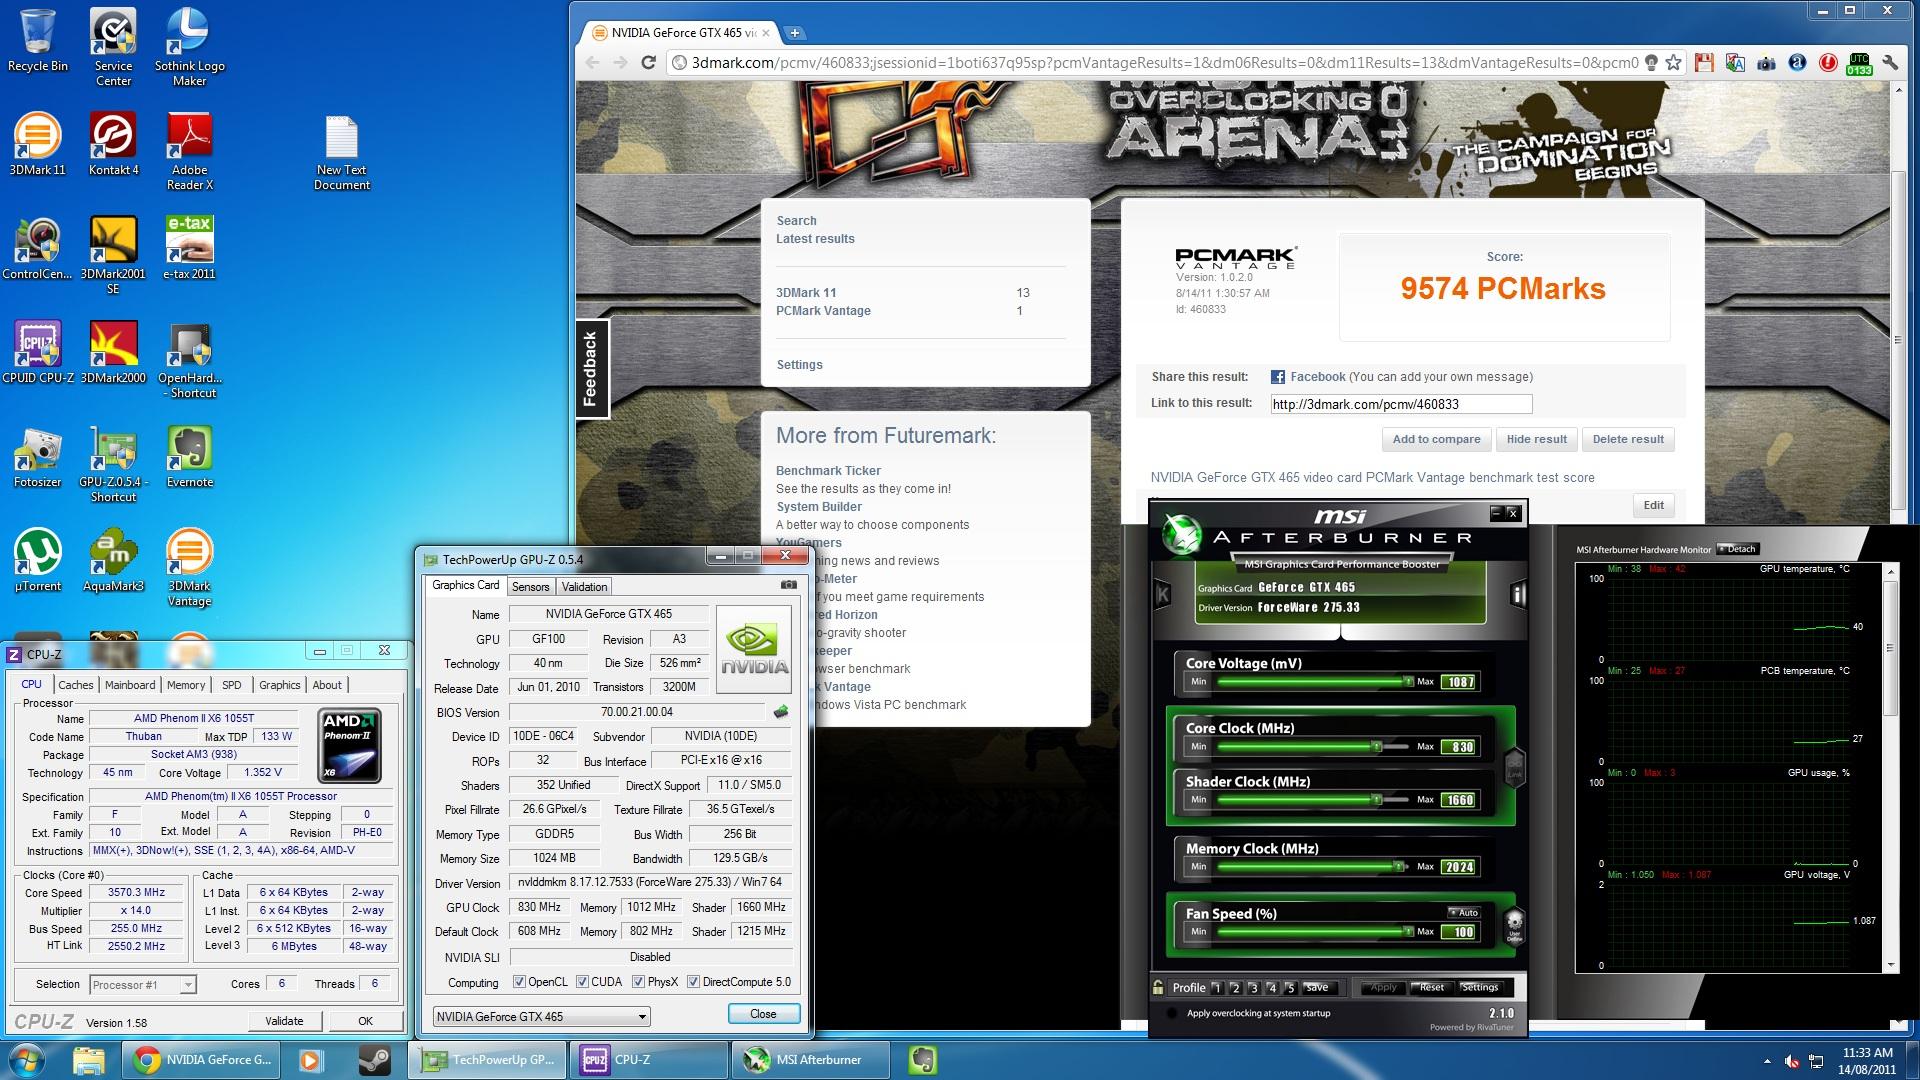The width and height of the screenshot is (1920, 1080).
Task: Select the CPUID CPU-Z desktop icon
Action: coord(37,352)
